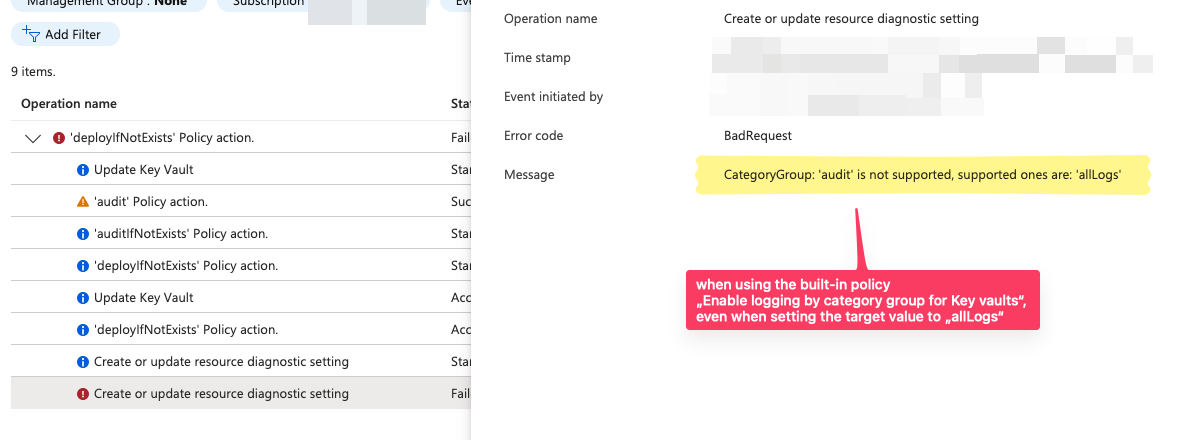Click info icon beside started Create or update diagnostic setting
This screenshot has height=440, width=1190.
tap(83, 362)
